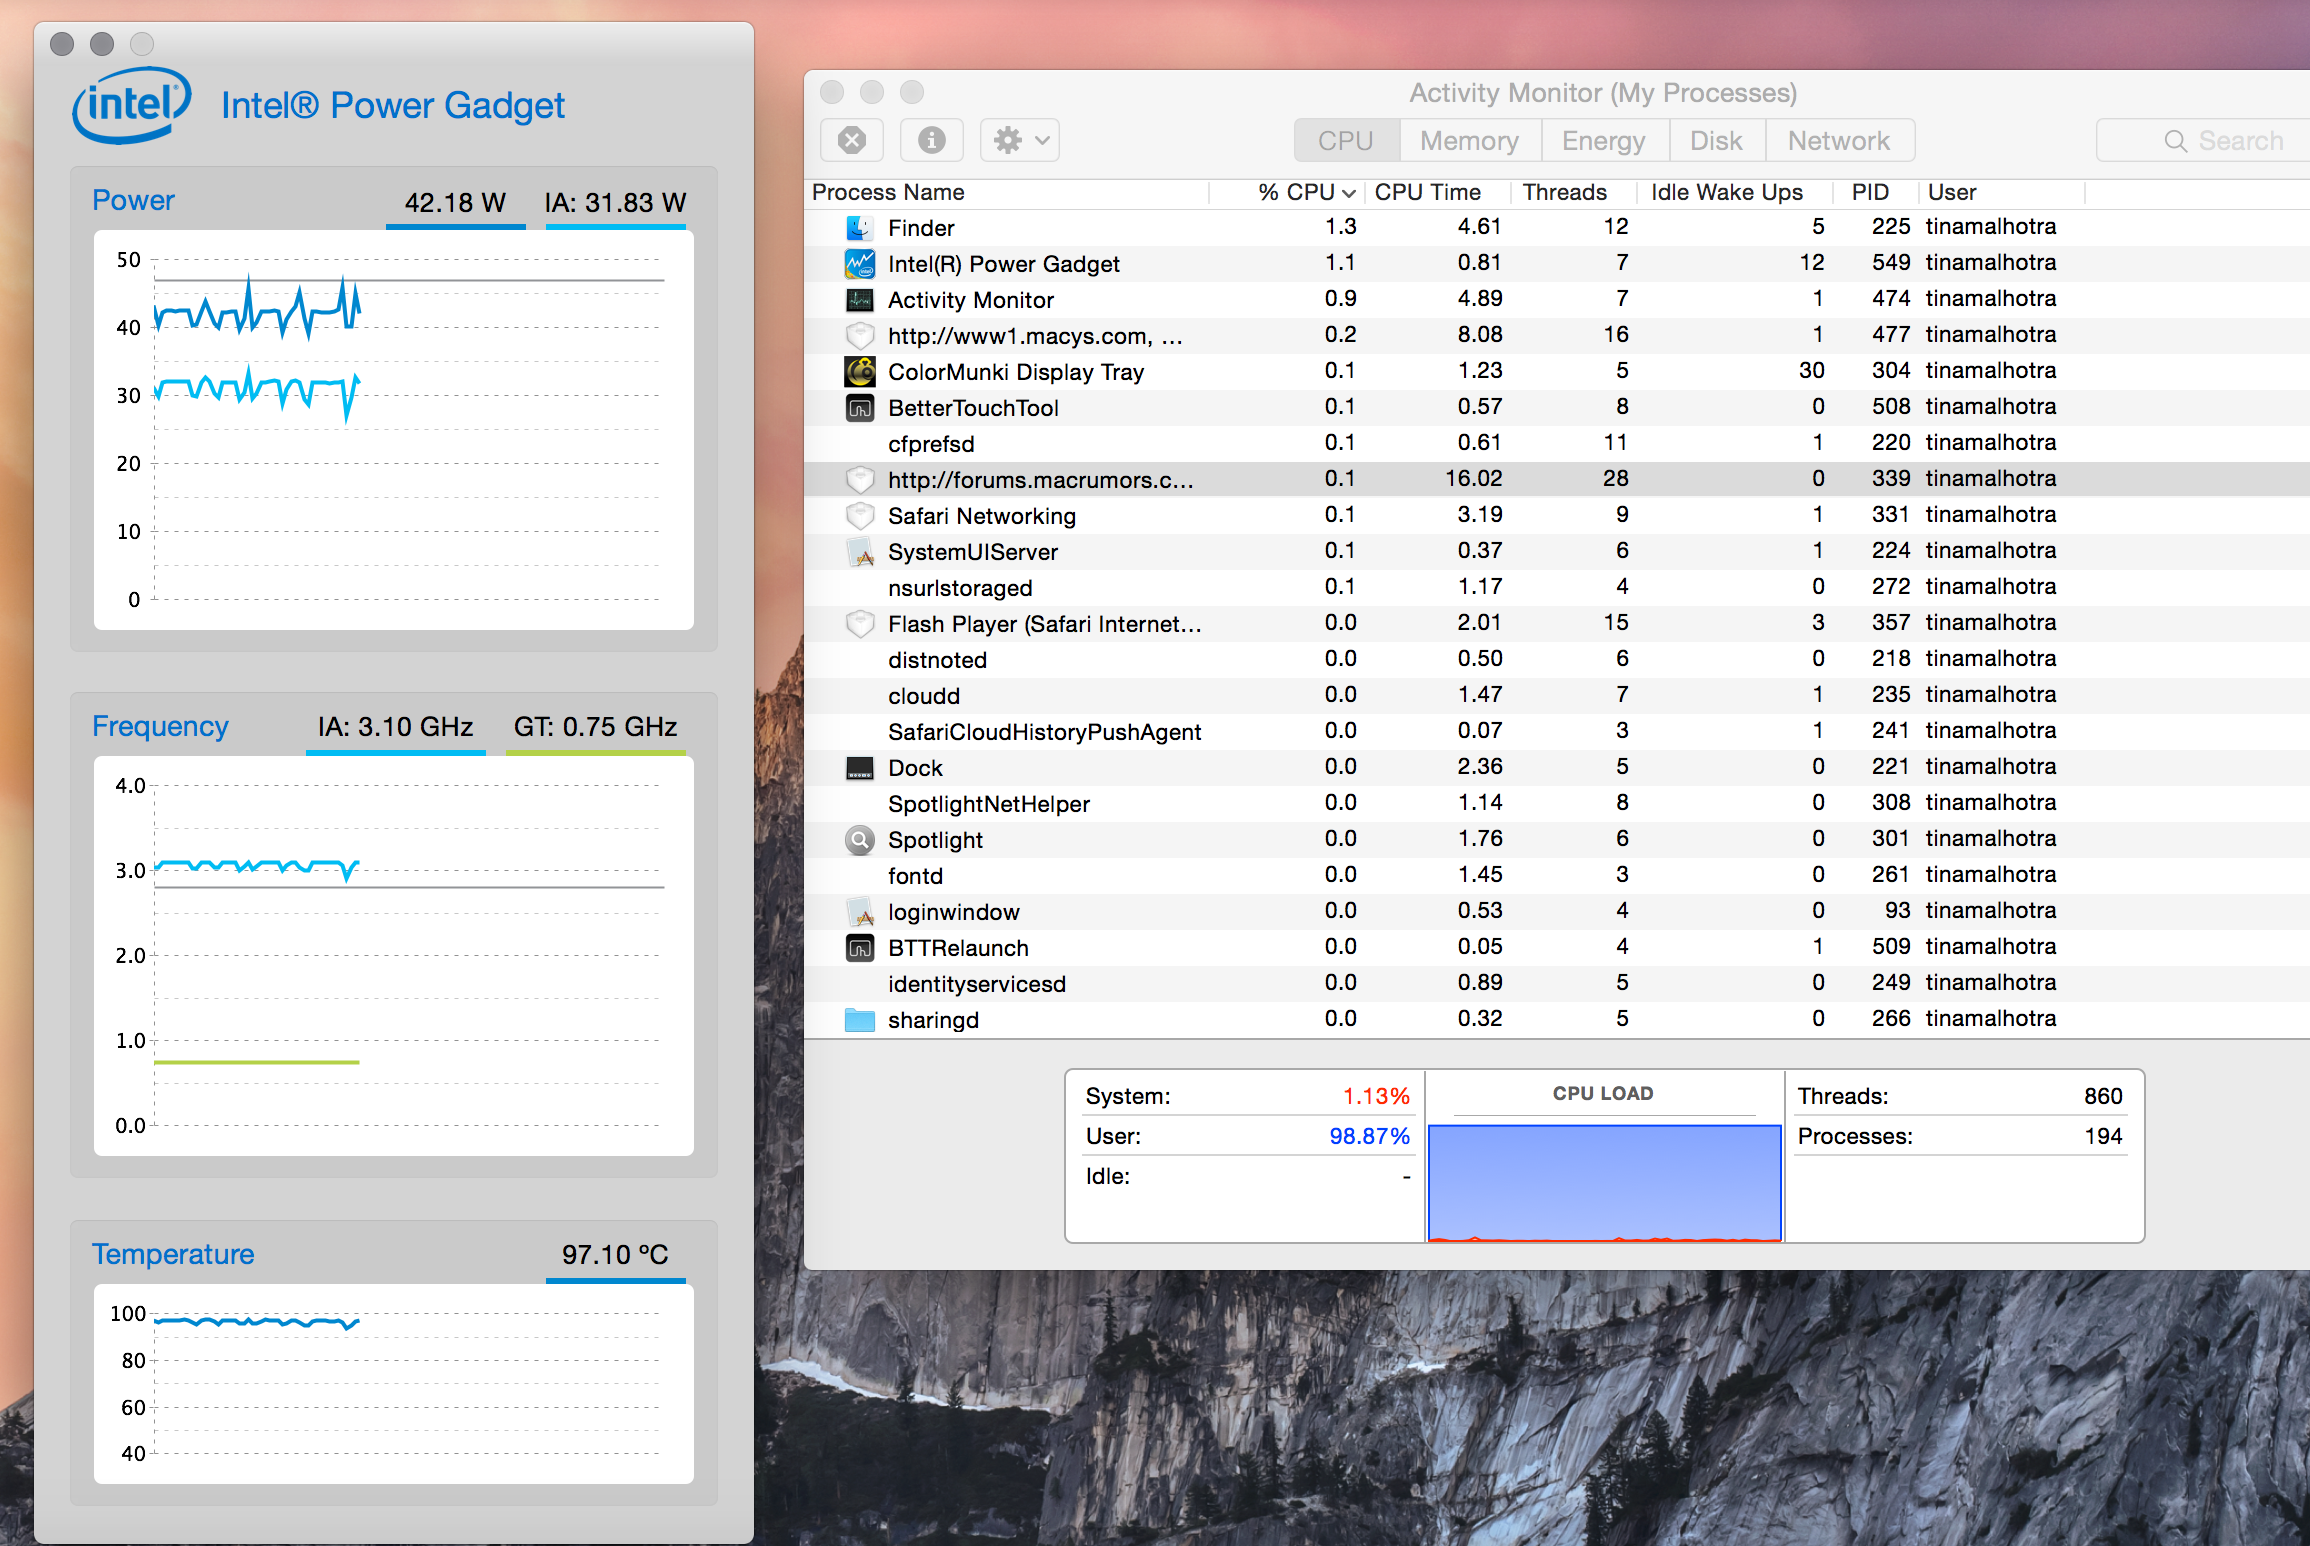
Task: Select the Intel(R) Power Gadget process icon
Action: [860, 264]
